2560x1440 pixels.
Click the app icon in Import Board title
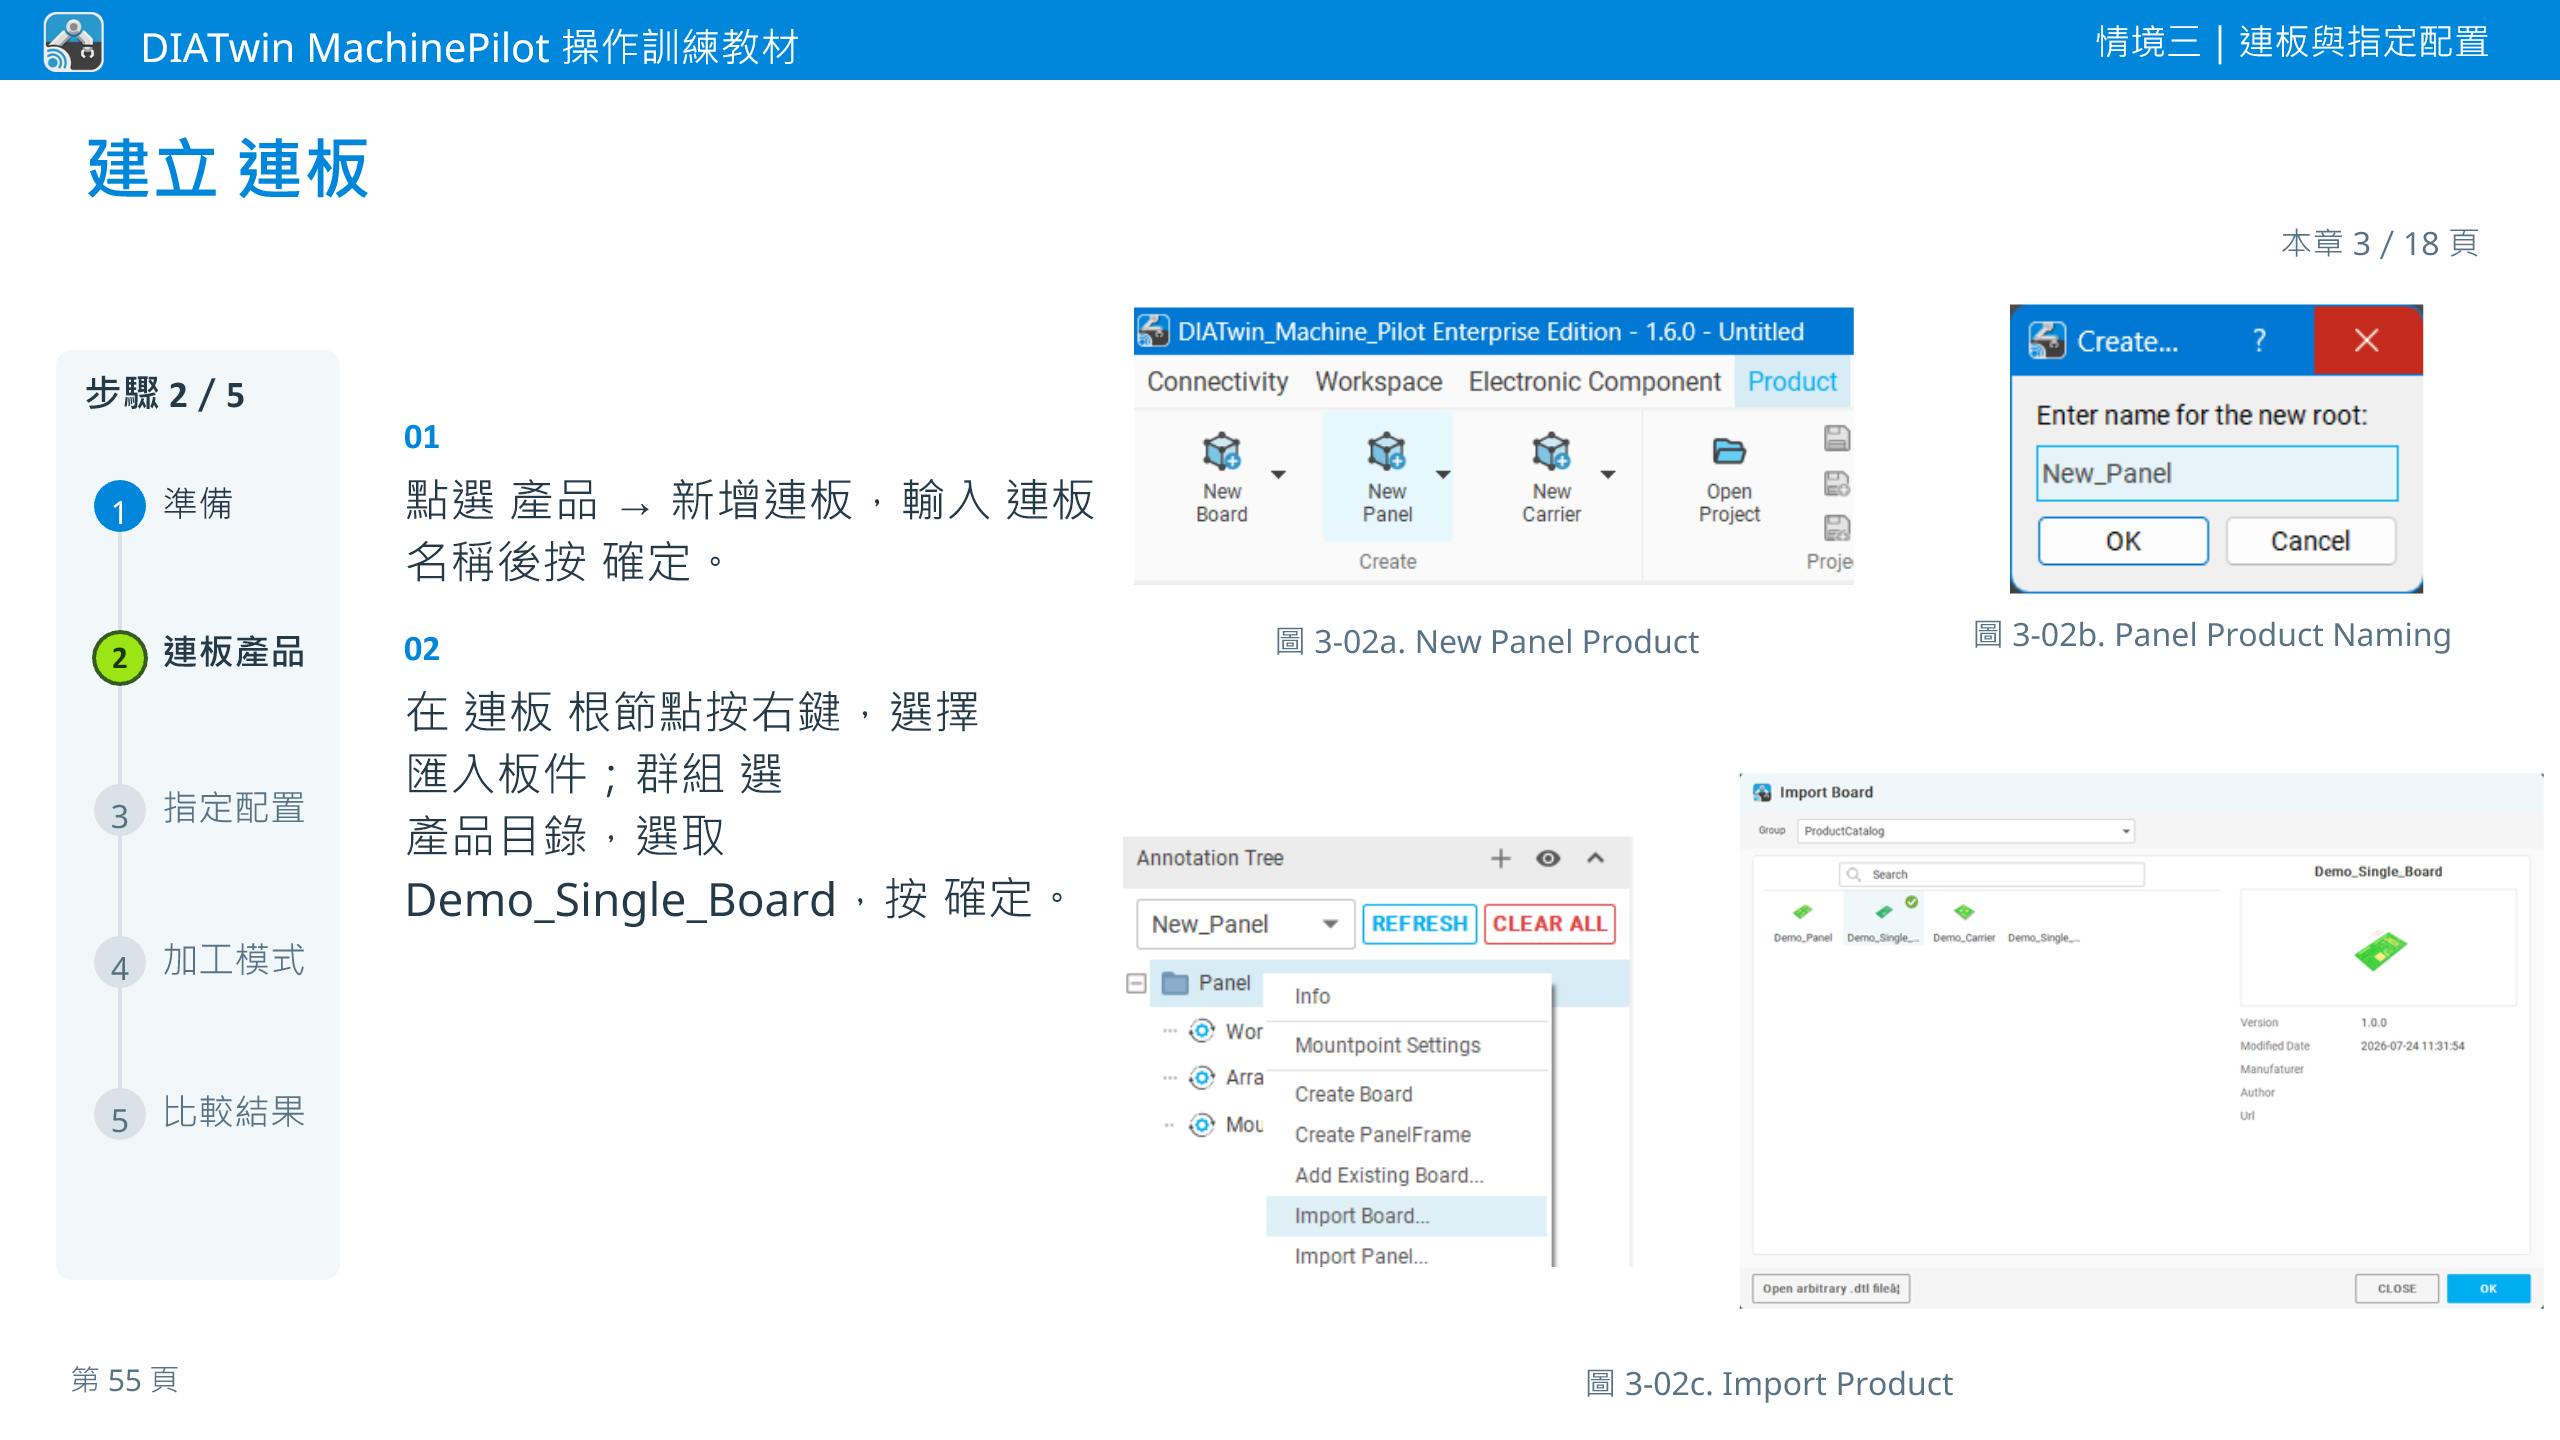[x=1762, y=792]
